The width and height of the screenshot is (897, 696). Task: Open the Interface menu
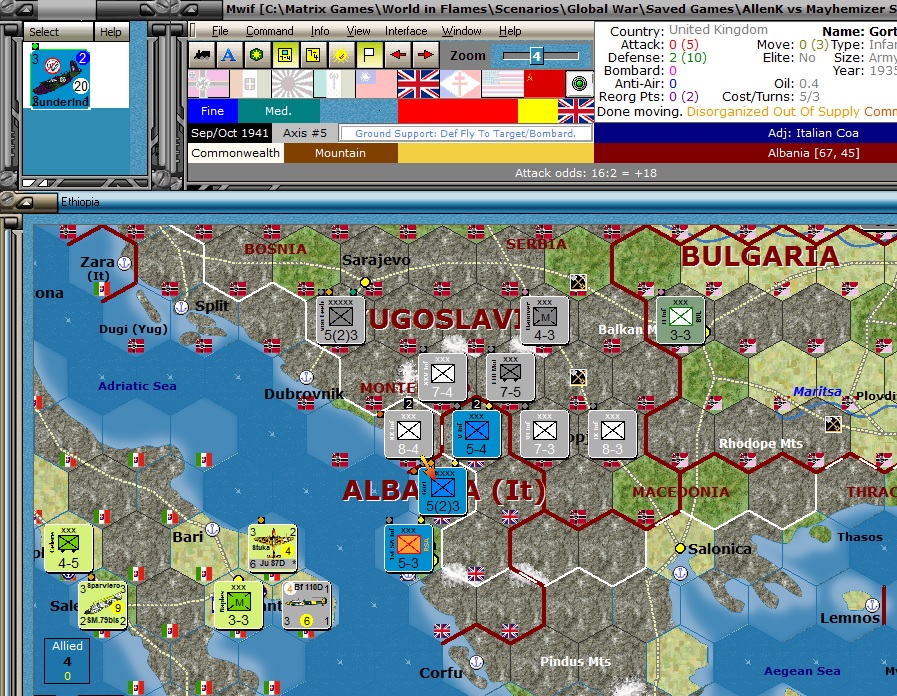406,31
